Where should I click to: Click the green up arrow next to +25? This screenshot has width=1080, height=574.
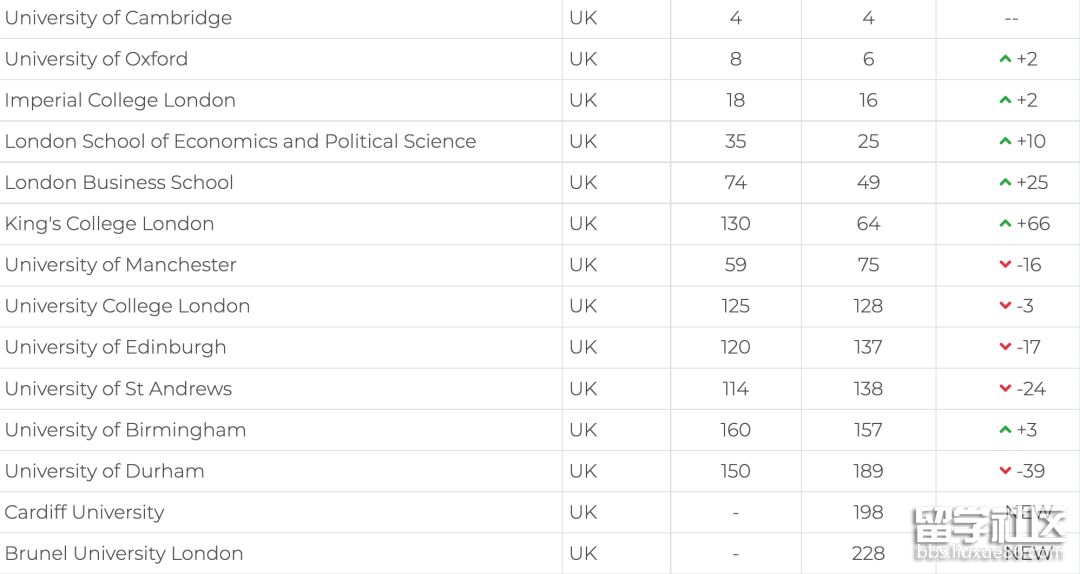(1005, 183)
